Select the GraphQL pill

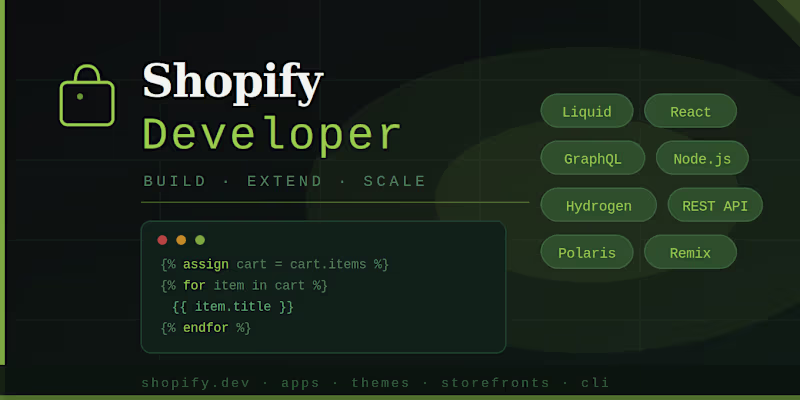click(x=593, y=158)
